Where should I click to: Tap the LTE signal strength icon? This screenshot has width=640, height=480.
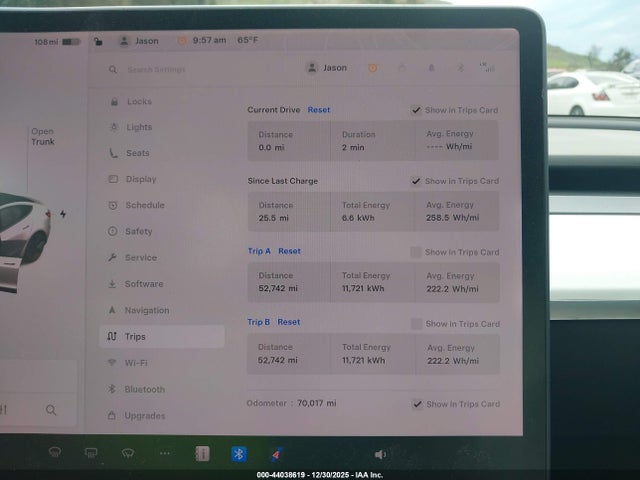click(488, 67)
